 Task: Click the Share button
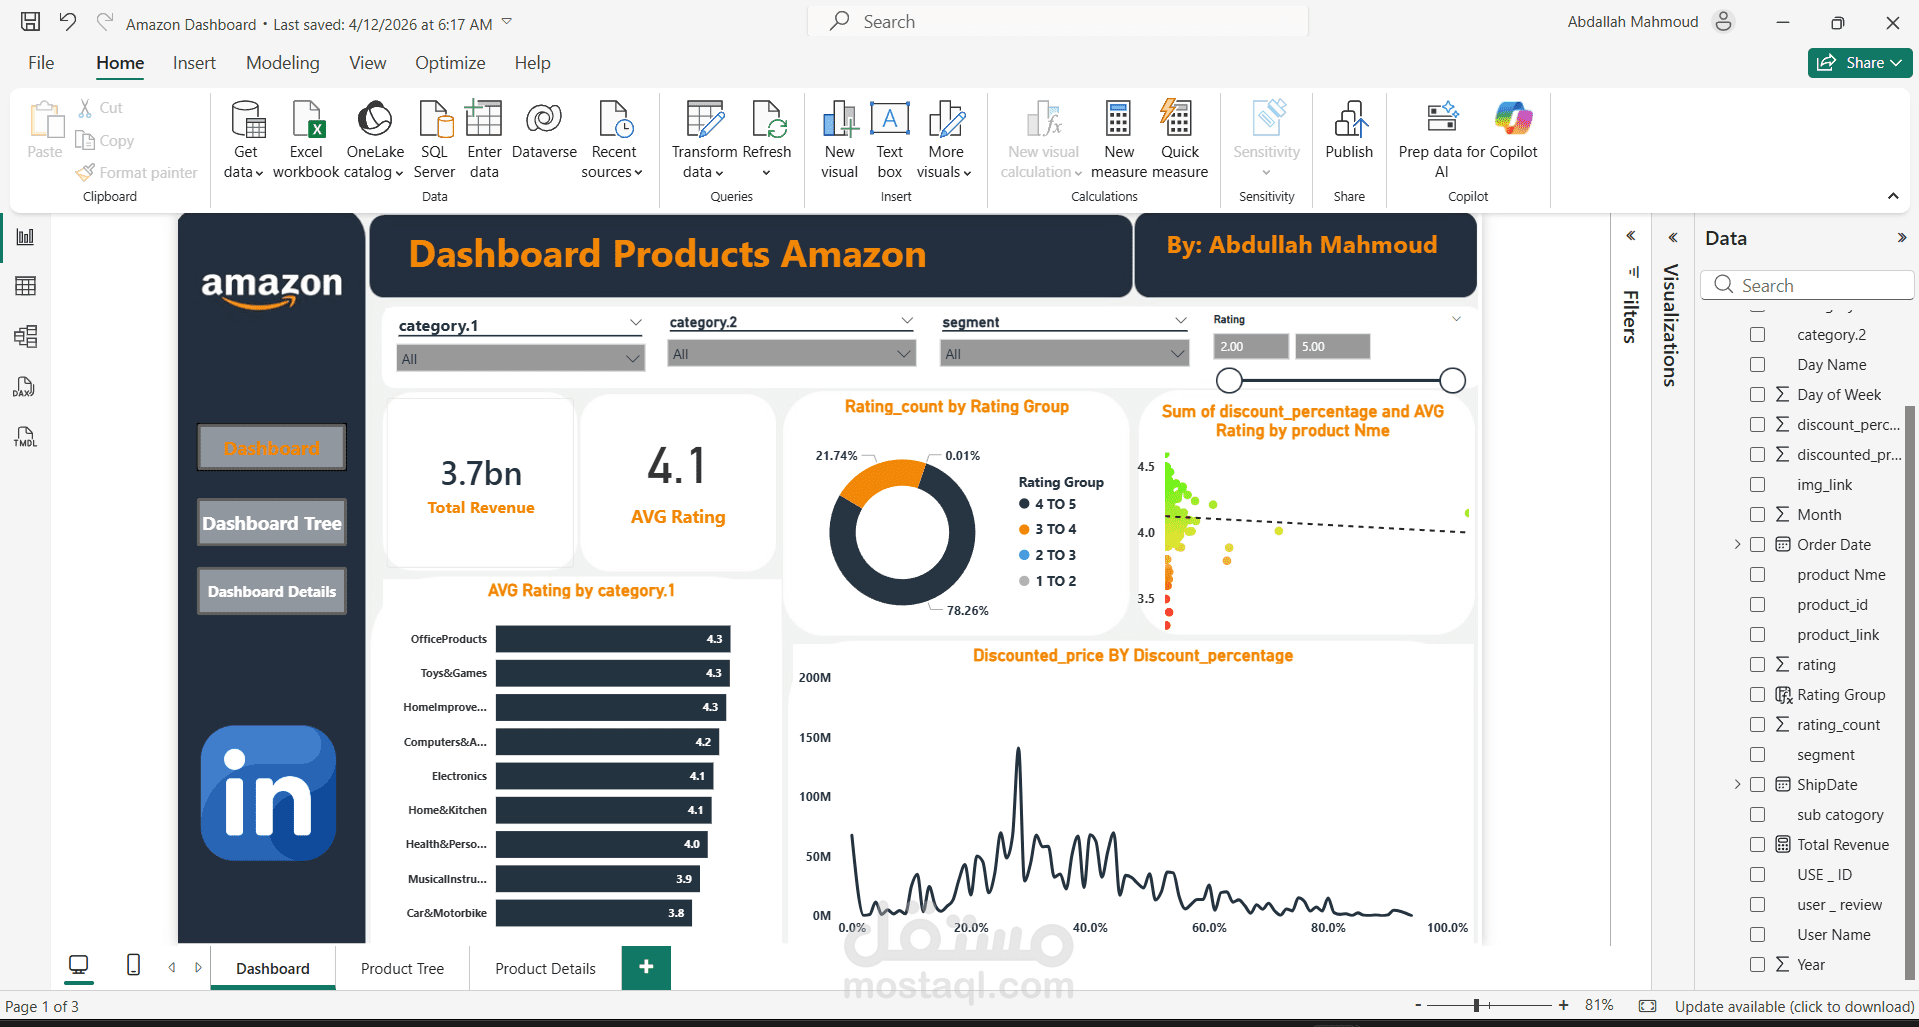[1859, 62]
